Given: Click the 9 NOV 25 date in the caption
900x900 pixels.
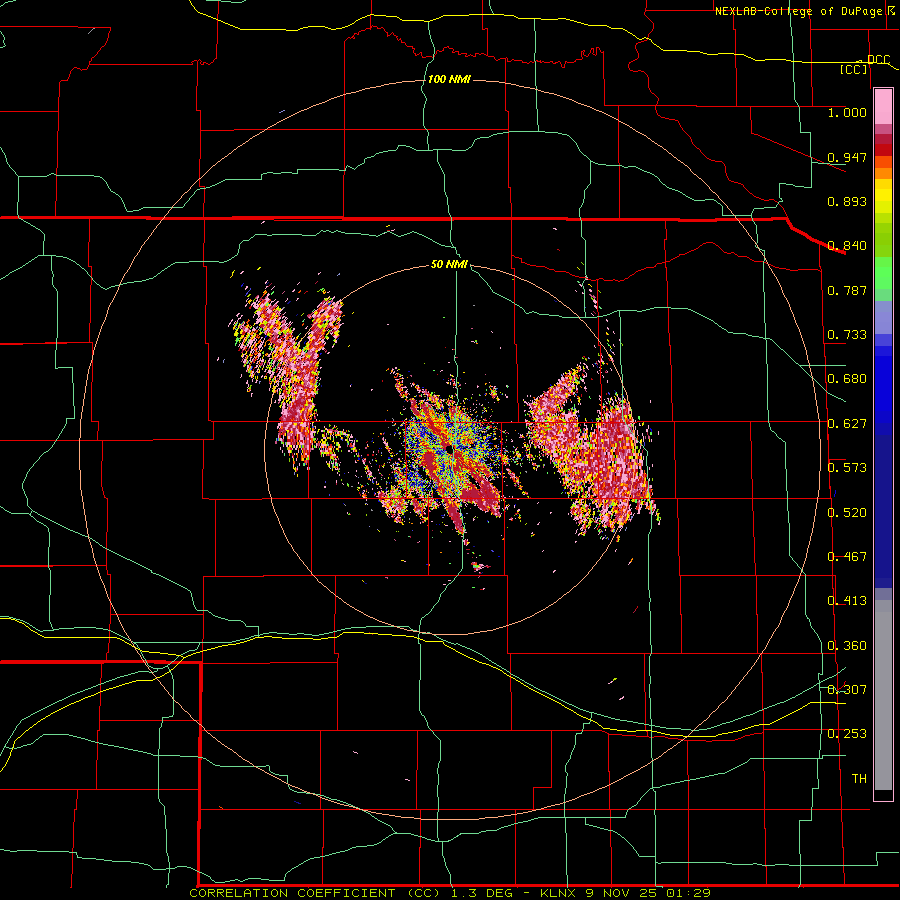Looking at the screenshot, I should tap(622, 893).
